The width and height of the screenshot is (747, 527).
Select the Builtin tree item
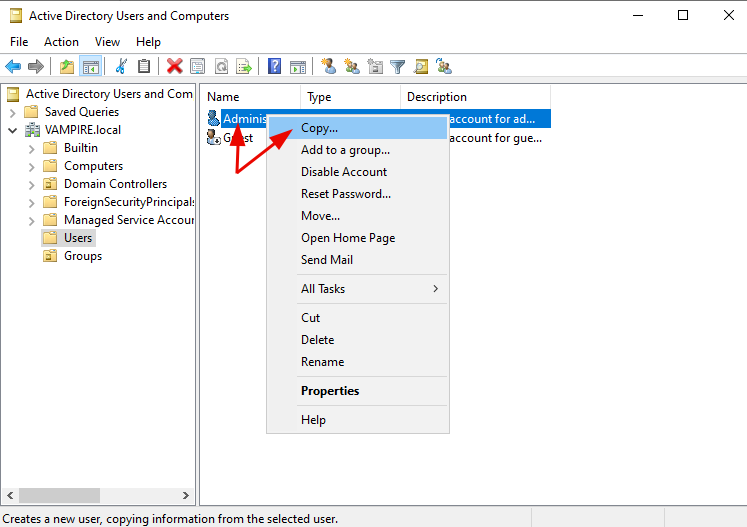coord(81,148)
